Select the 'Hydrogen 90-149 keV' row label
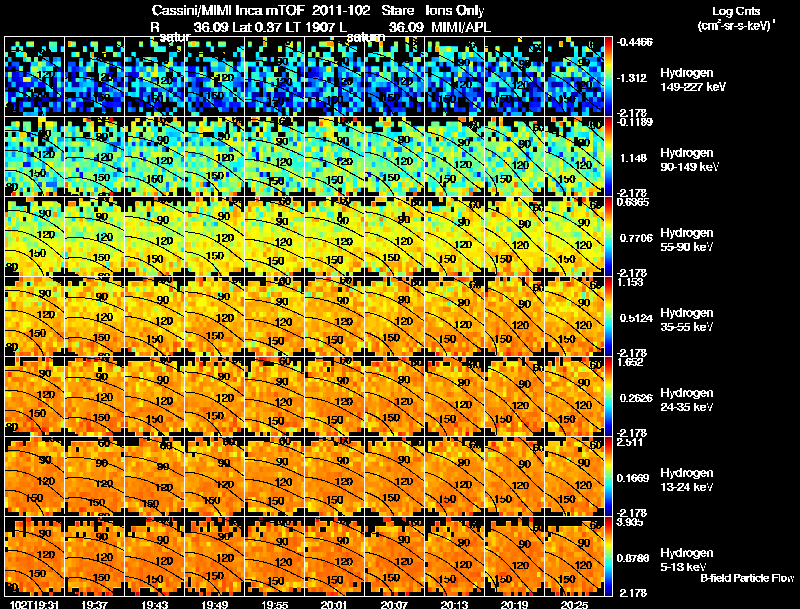Image resolution: width=800 pixels, height=609 pixels. [x=689, y=160]
